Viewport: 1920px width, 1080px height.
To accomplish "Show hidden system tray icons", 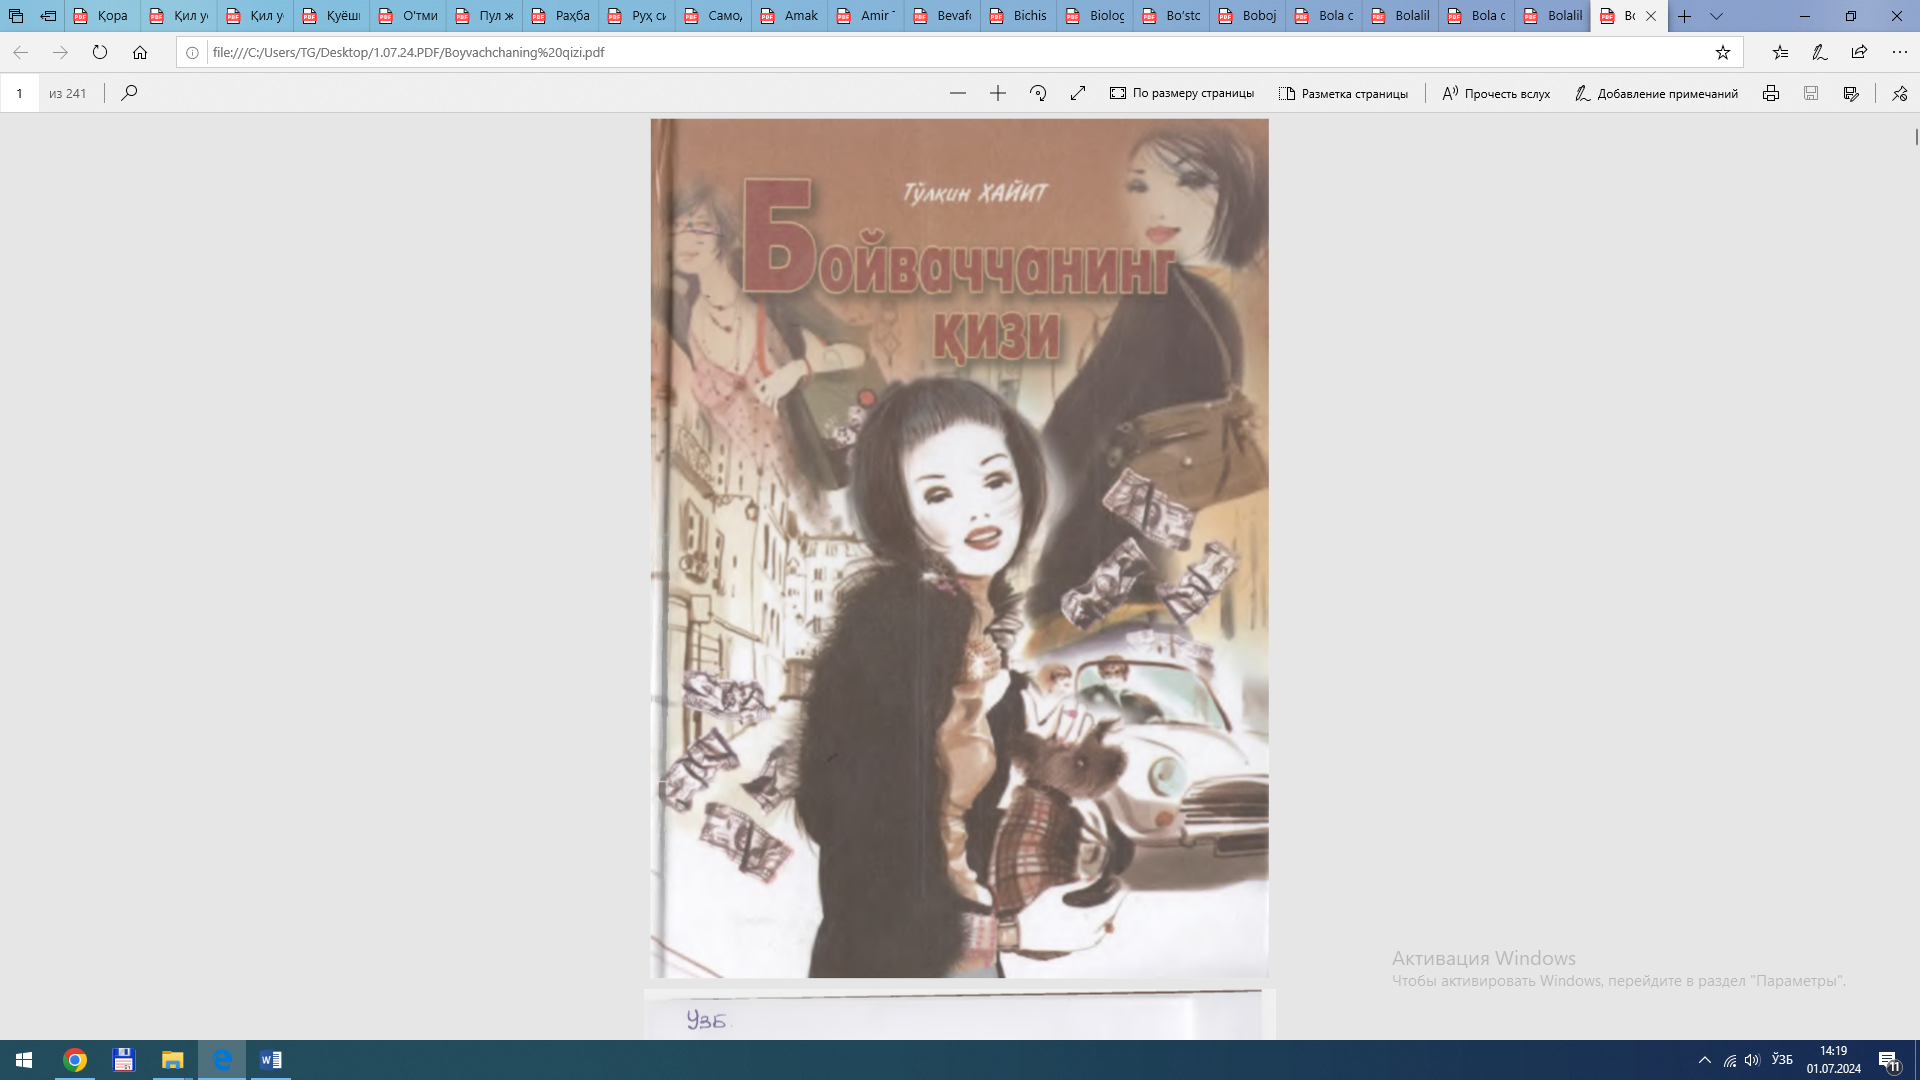I will (x=1704, y=1060).
